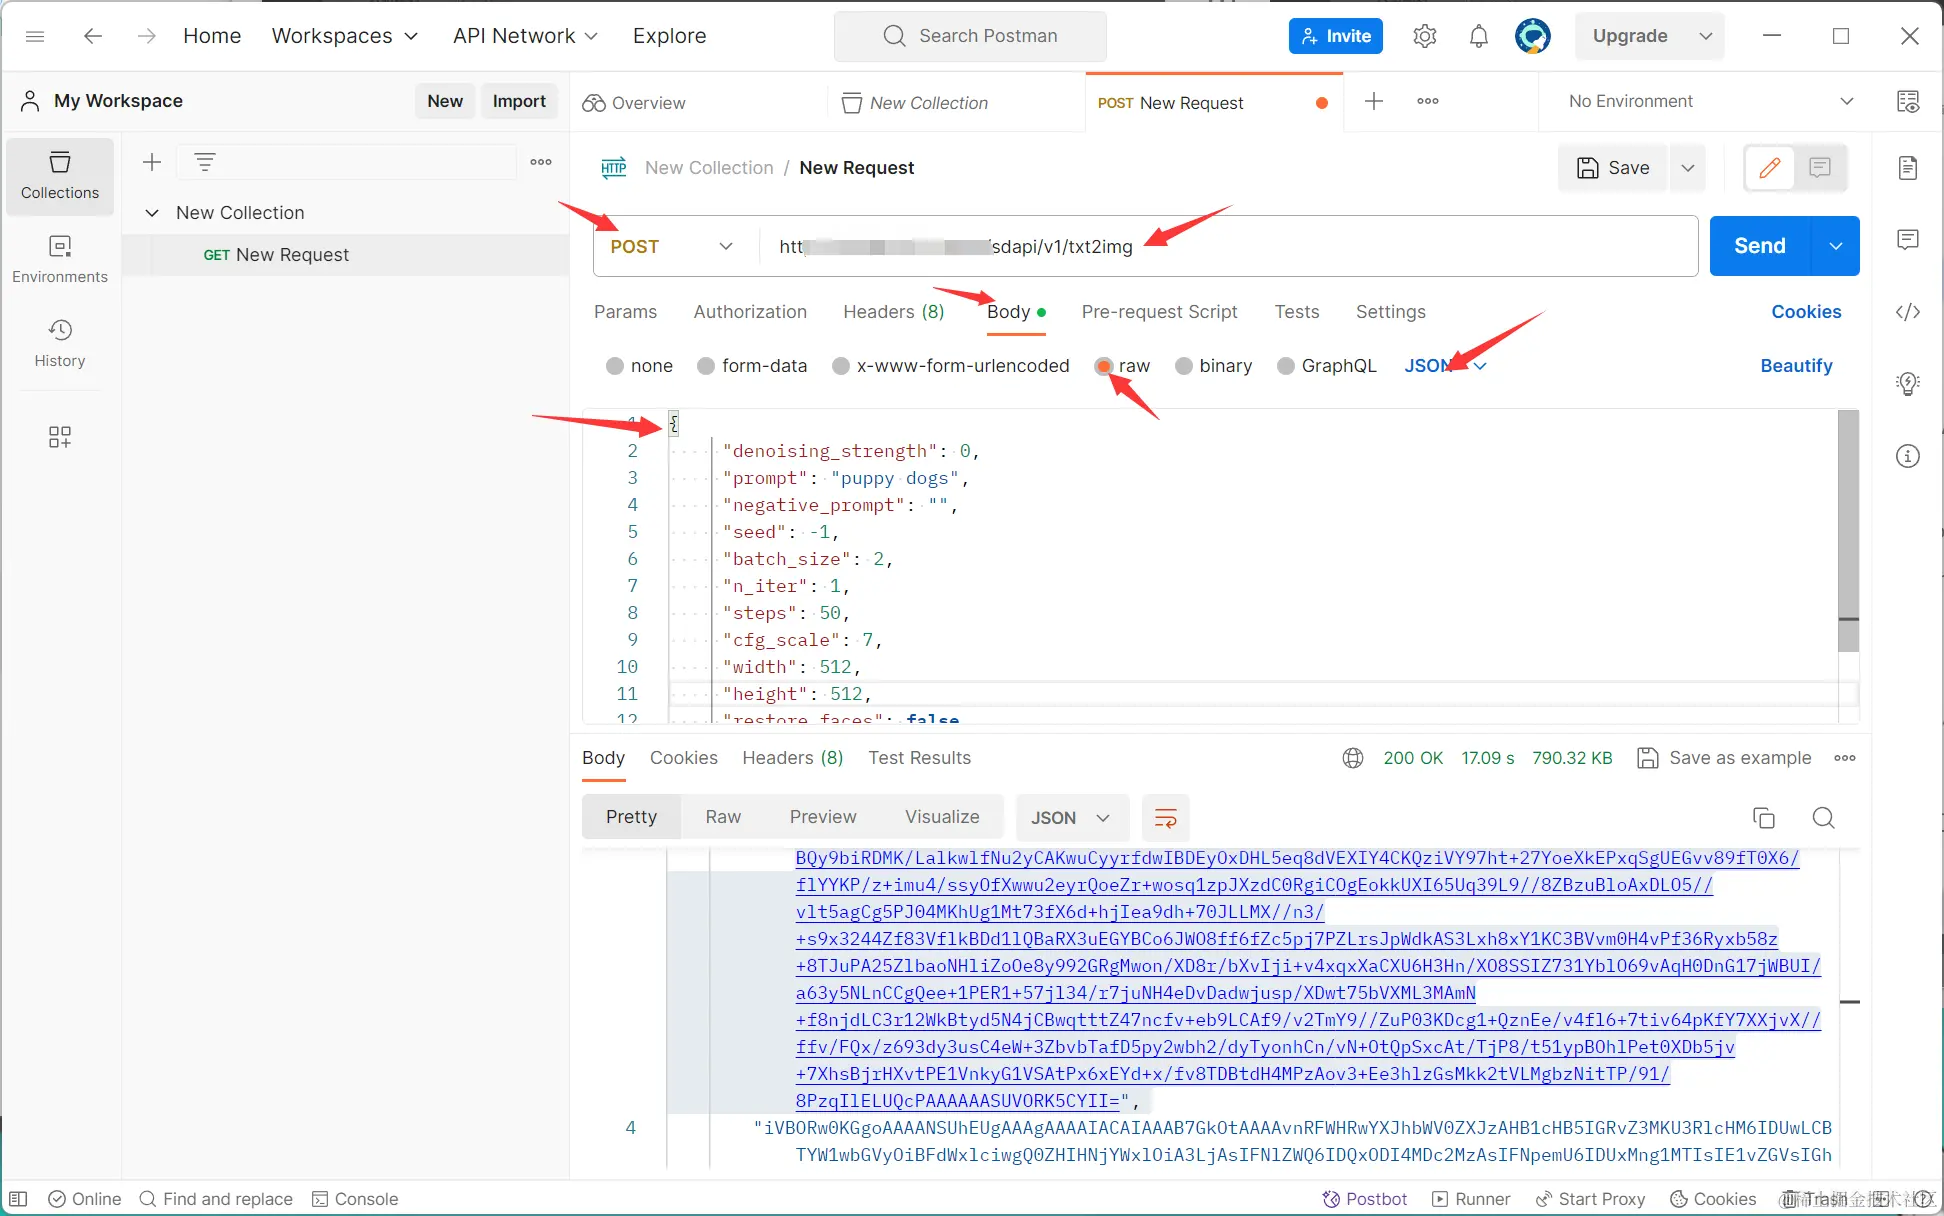Go back with the left arrow icon
The height and width of the screenshot is (1216, 1944).
tap(93, 36)
